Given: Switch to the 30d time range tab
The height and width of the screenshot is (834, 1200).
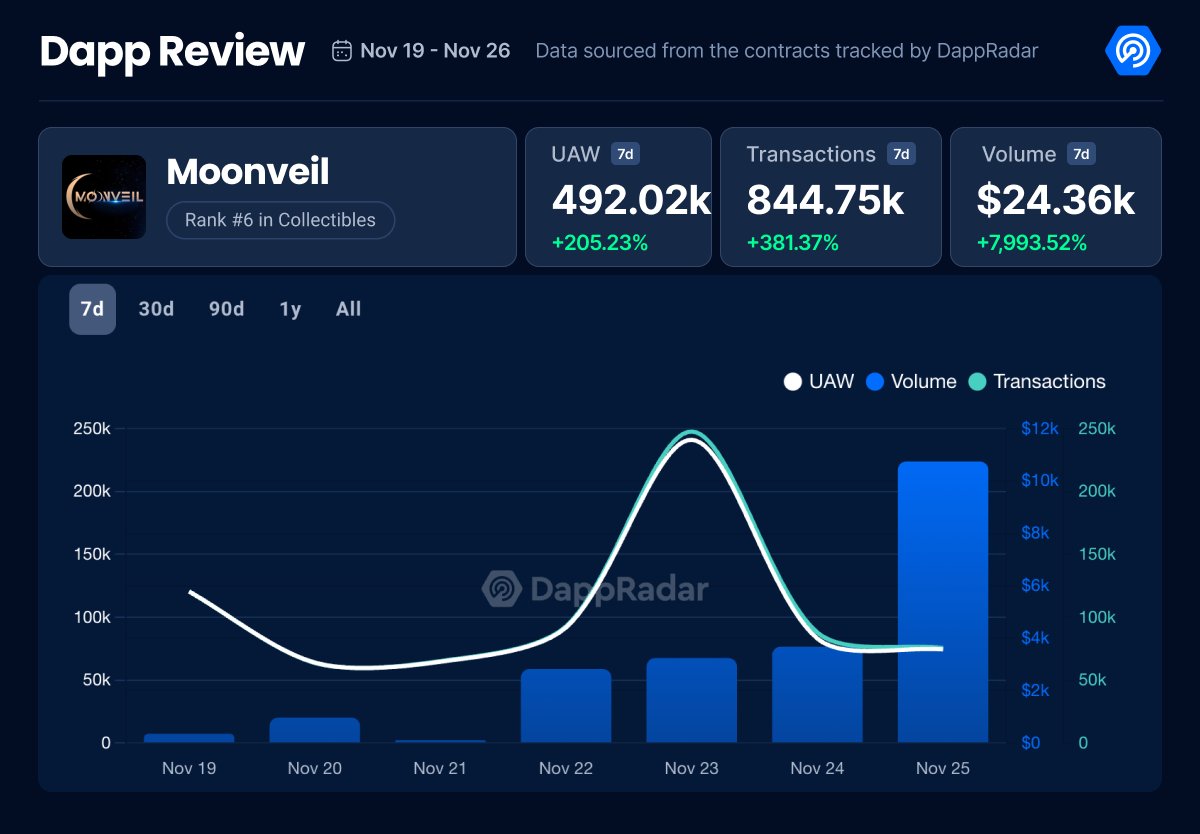Looking at the screenshot, I should [156, 309].
